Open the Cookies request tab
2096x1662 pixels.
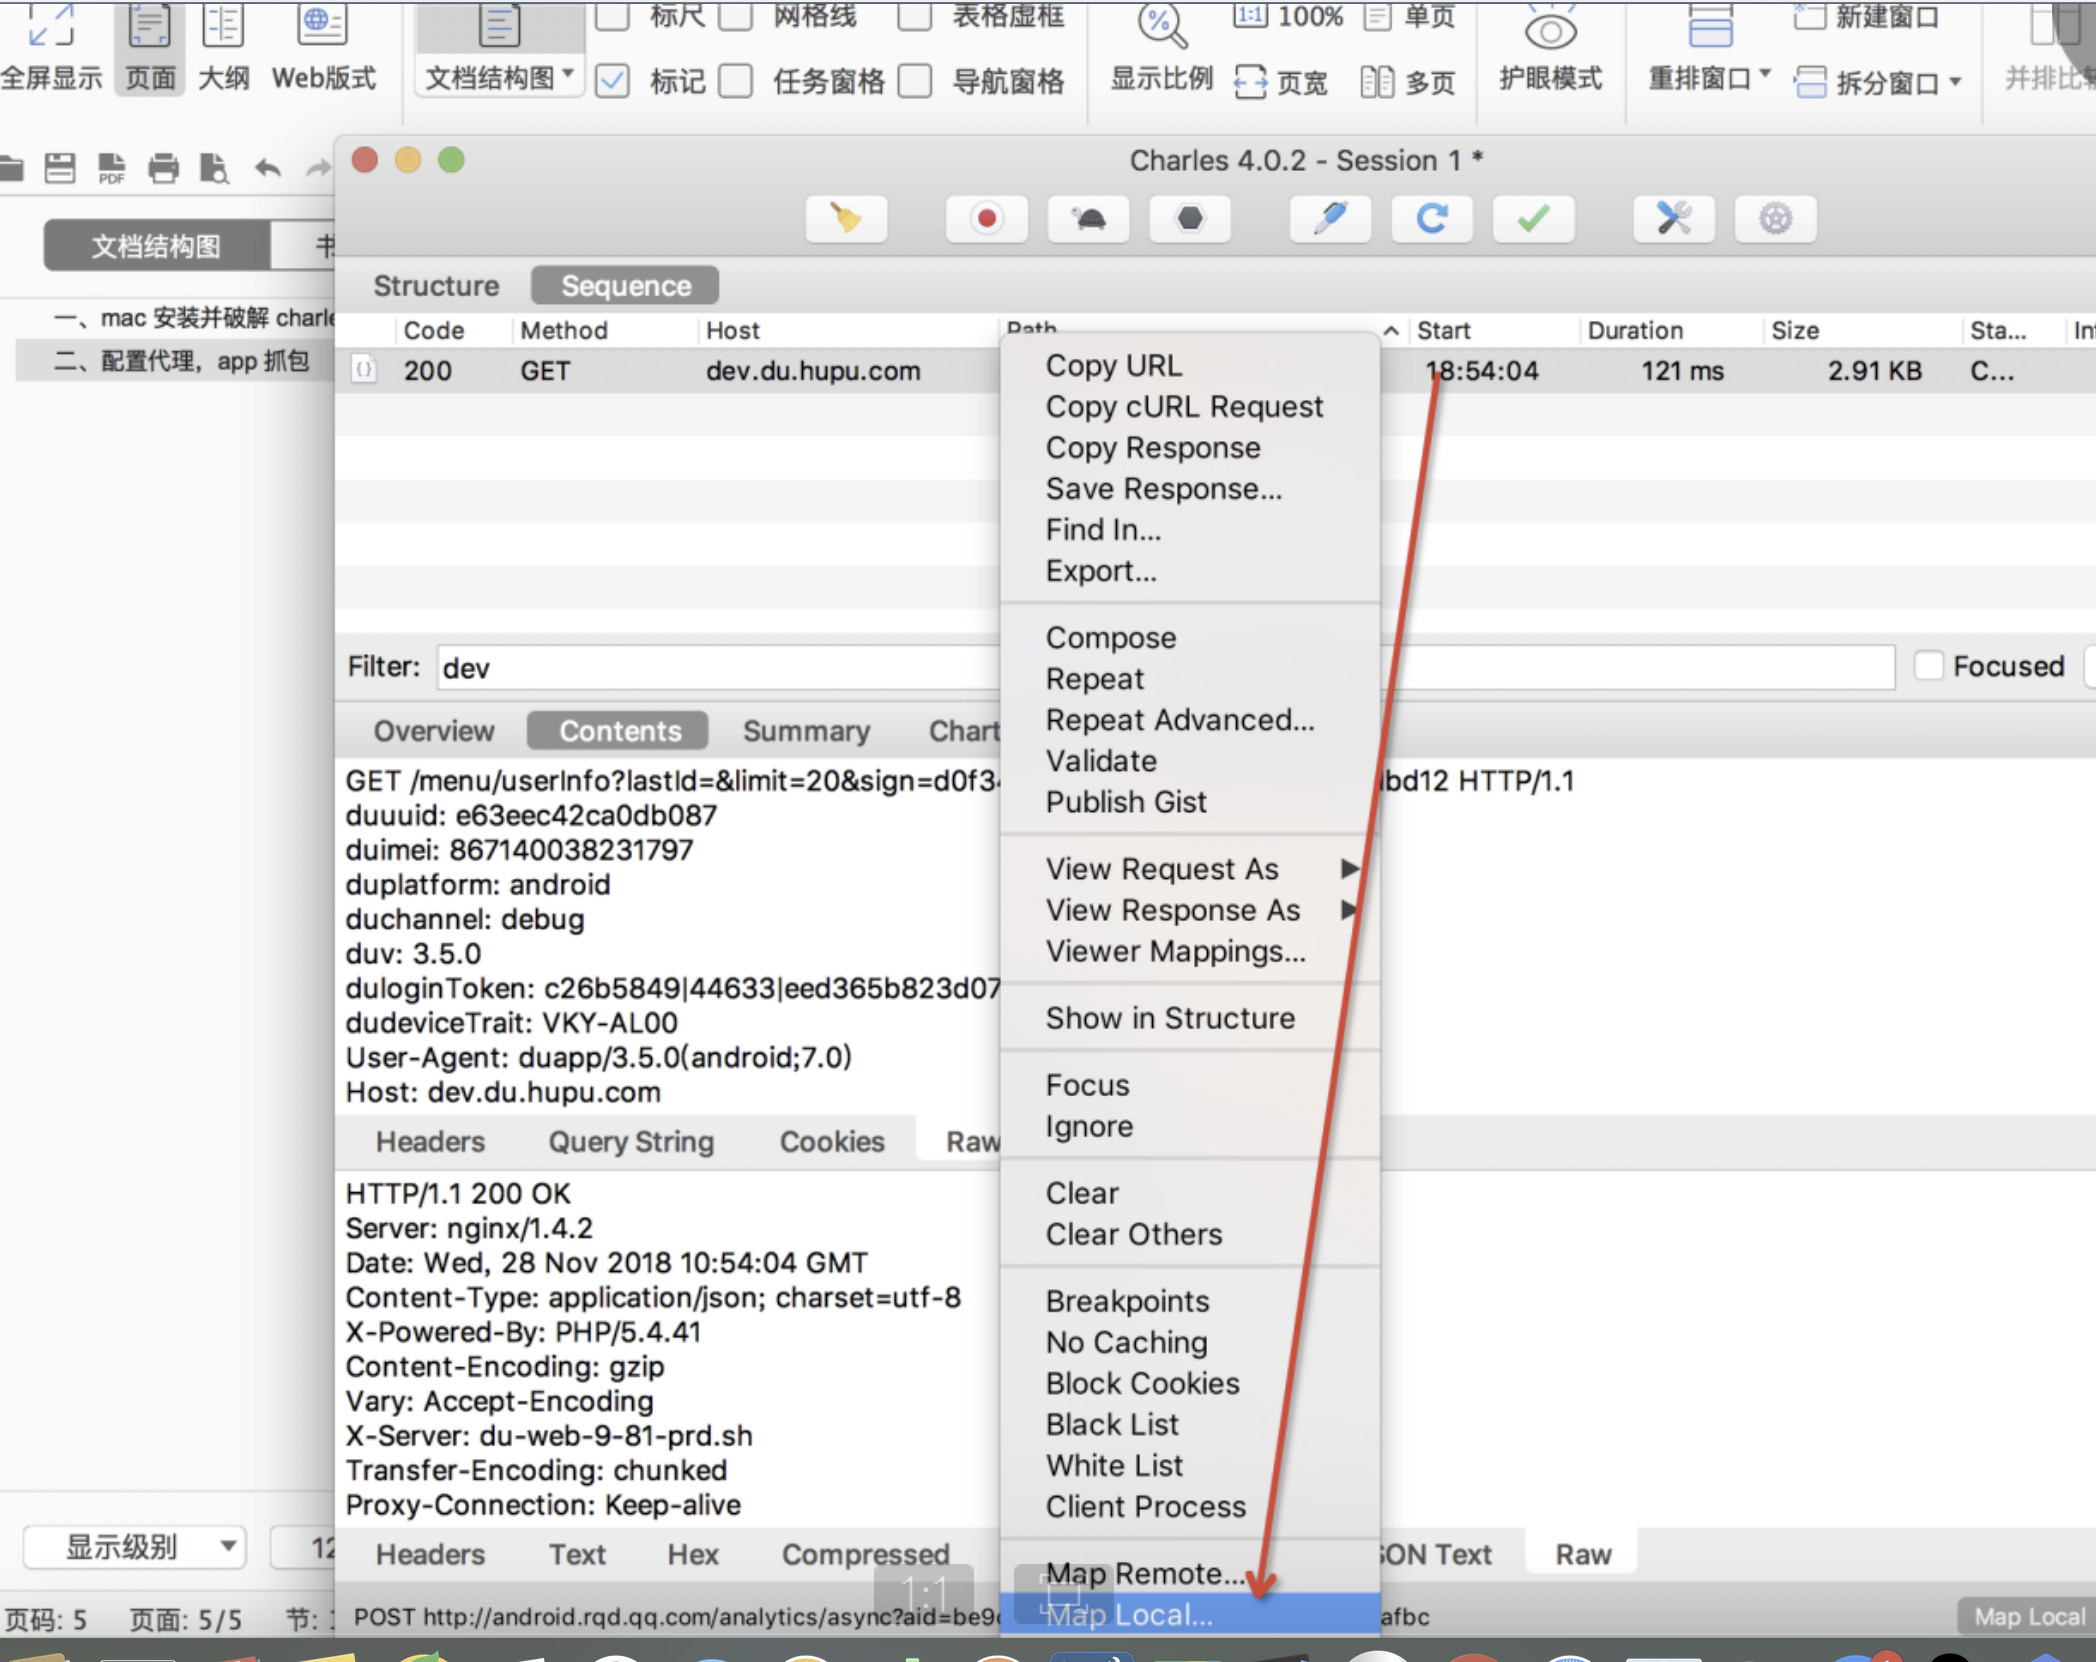pos(832,1142)
